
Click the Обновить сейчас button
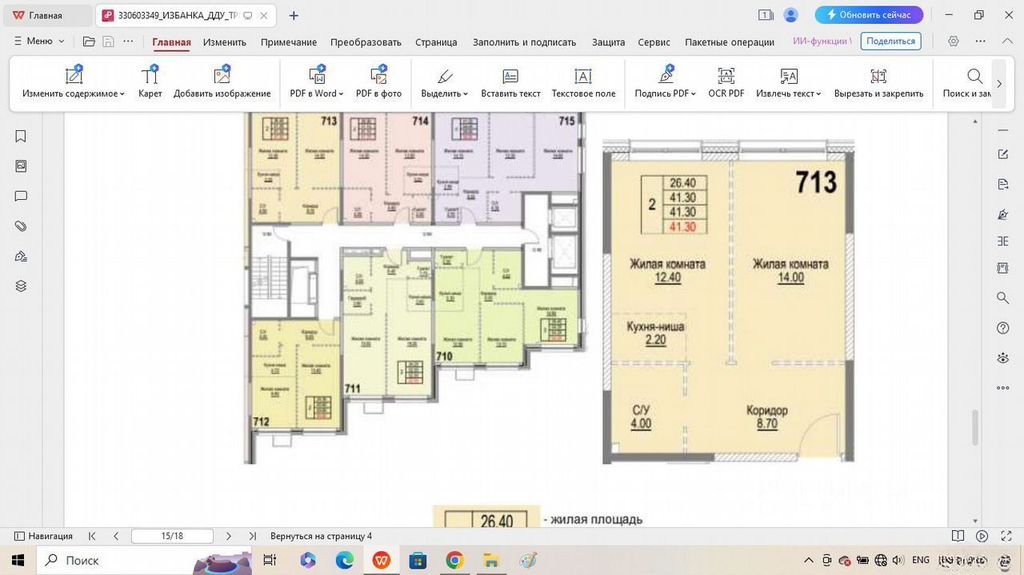[x=869, y=15]
